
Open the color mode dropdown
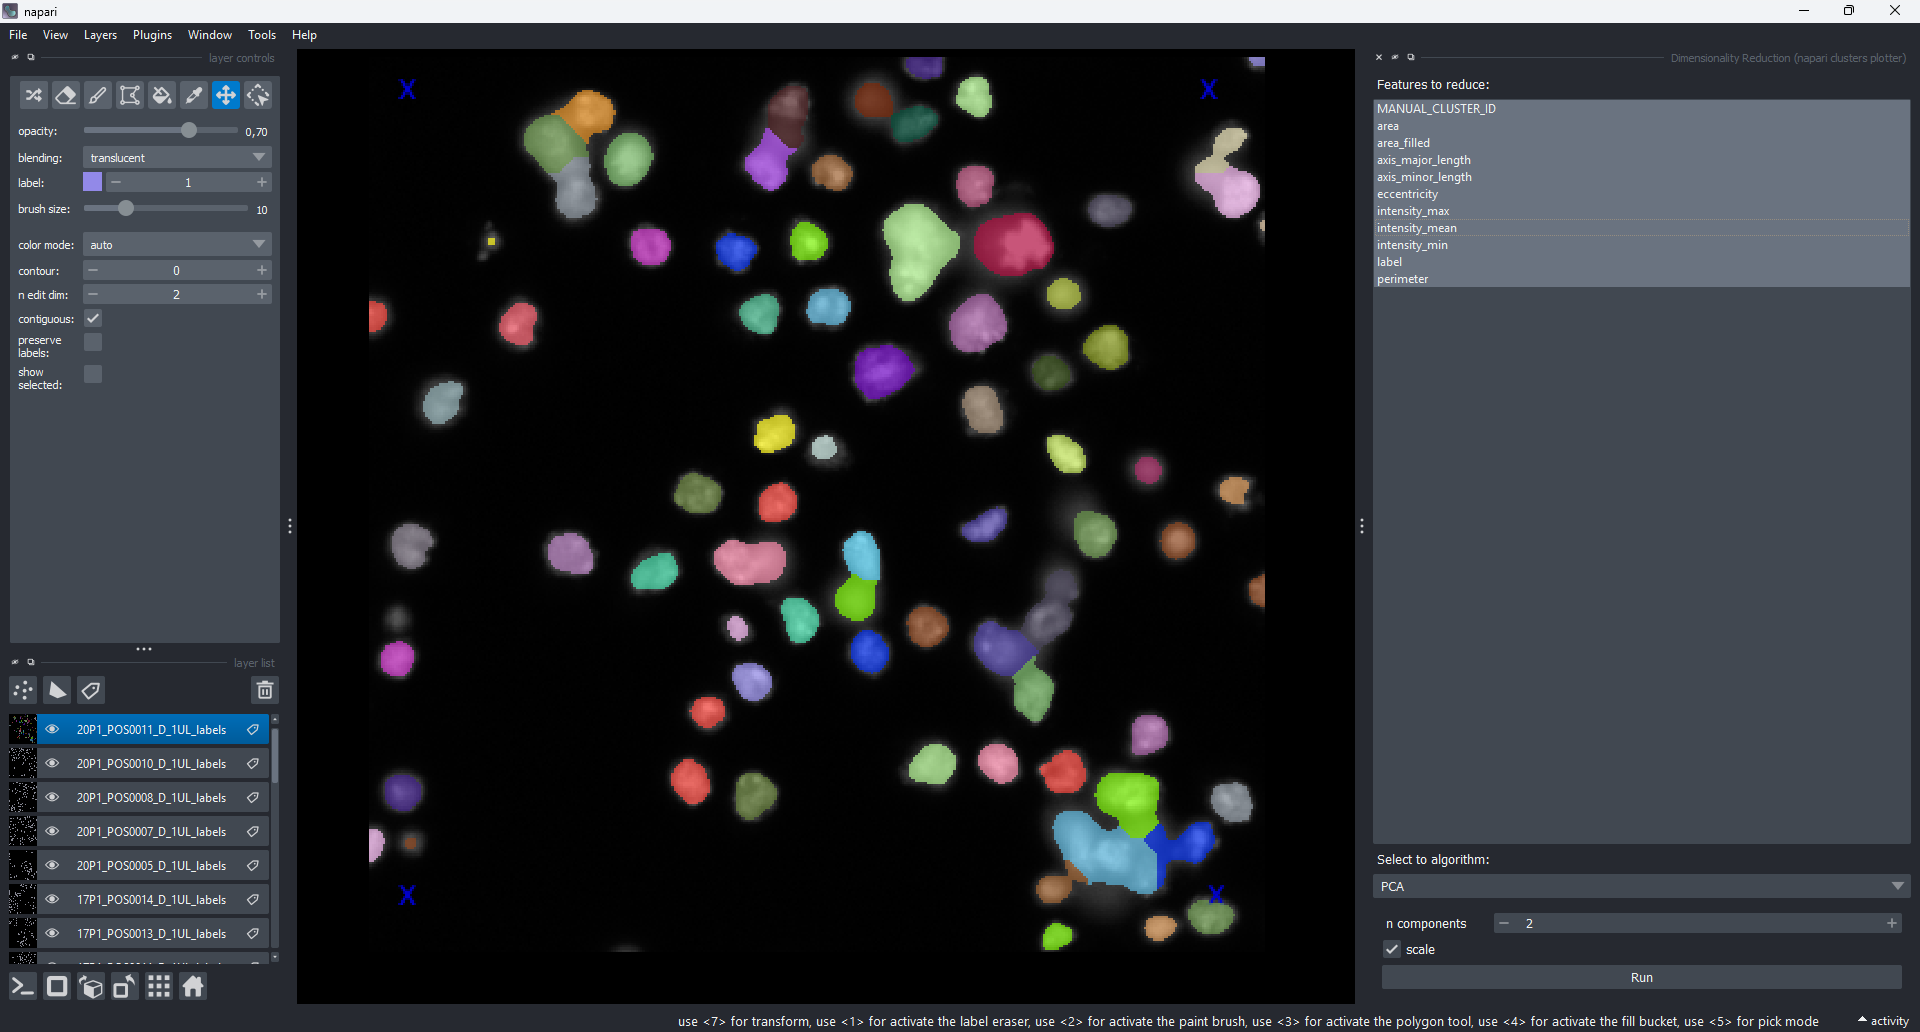pos(177,244)
